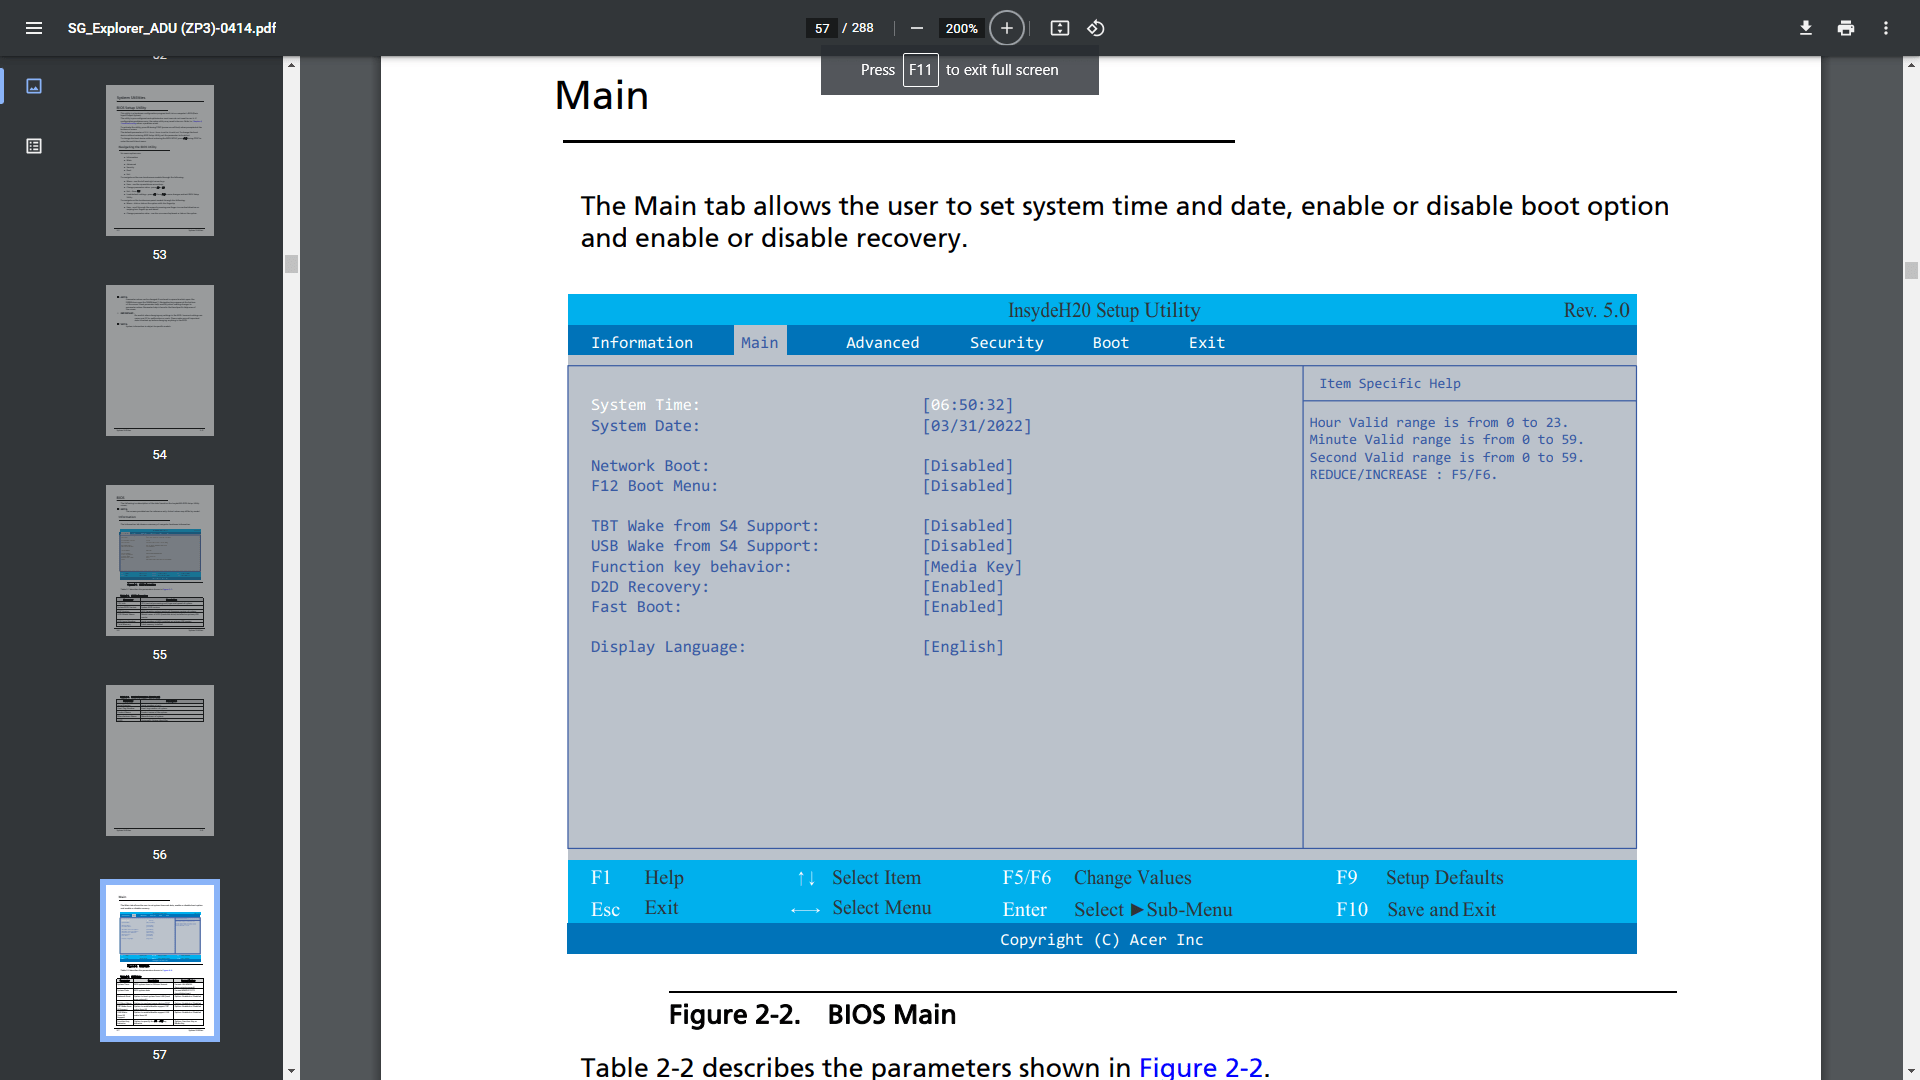The height and width of the screenshot is (1080, 1920).
Task: Rotate the document counterclockwise
Action: (1096, 28)
